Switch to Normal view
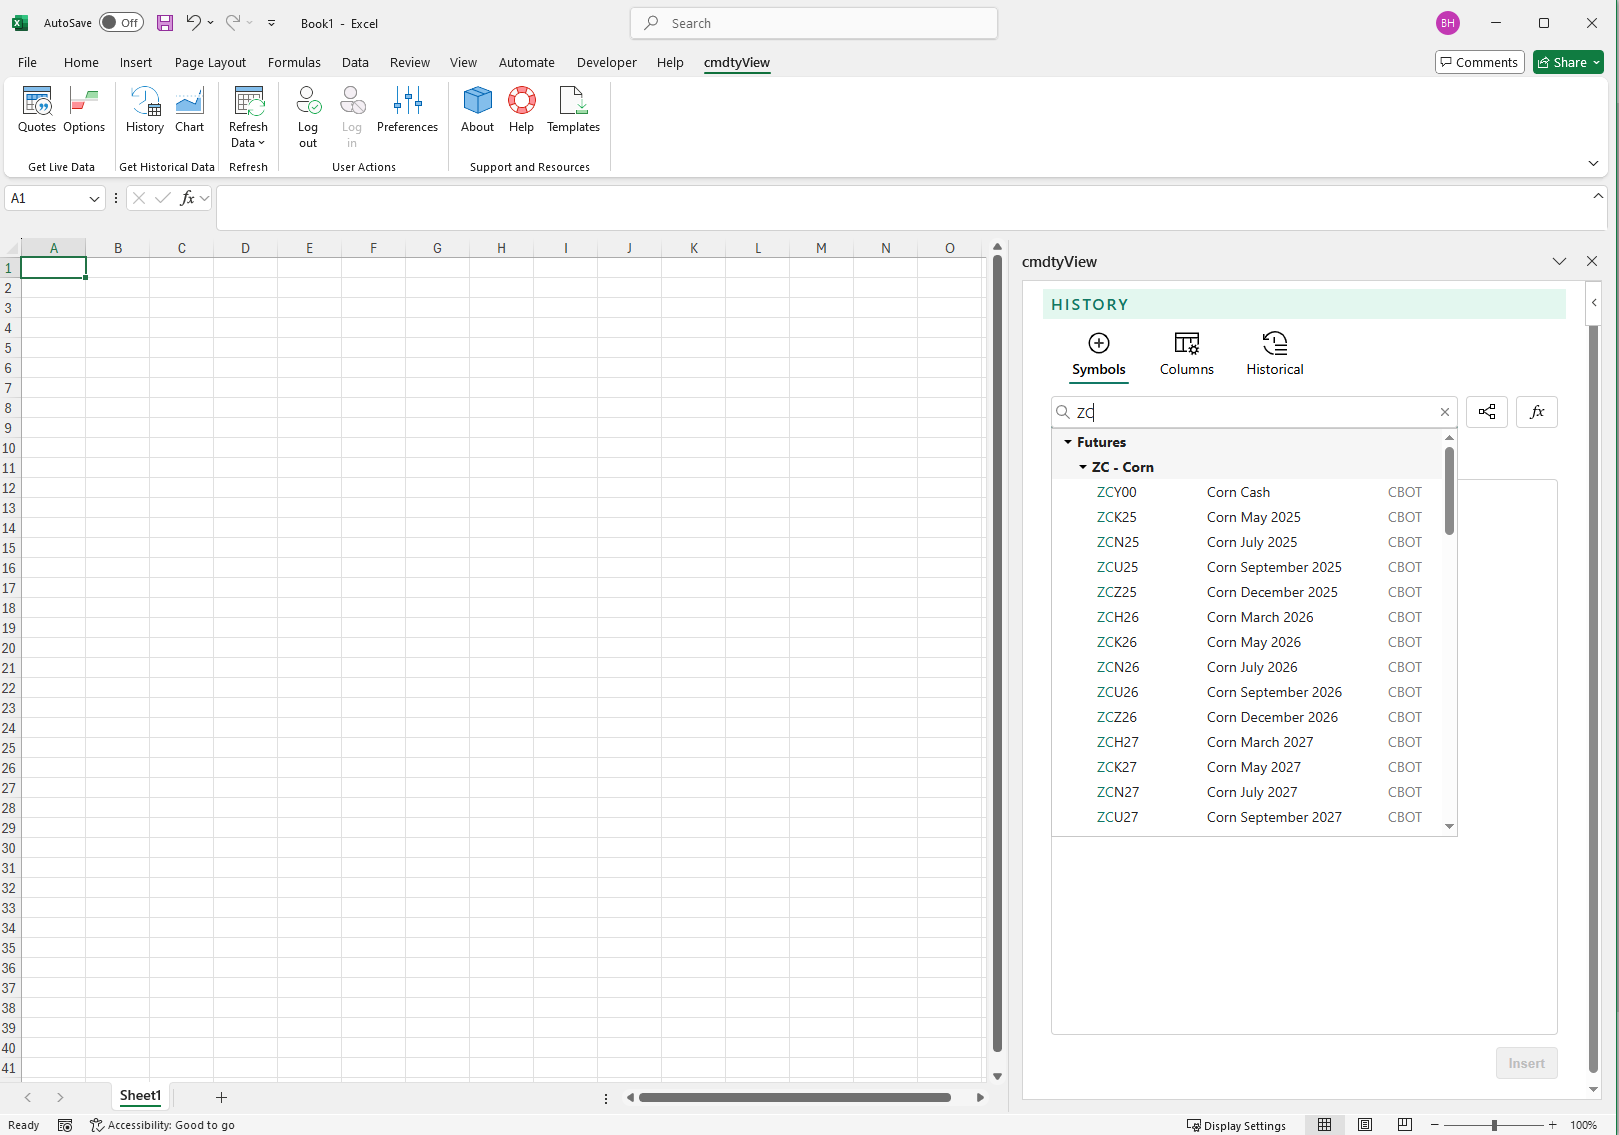The image size is (1619, 1135). pyautogui.click(x=1324, y=1125)
